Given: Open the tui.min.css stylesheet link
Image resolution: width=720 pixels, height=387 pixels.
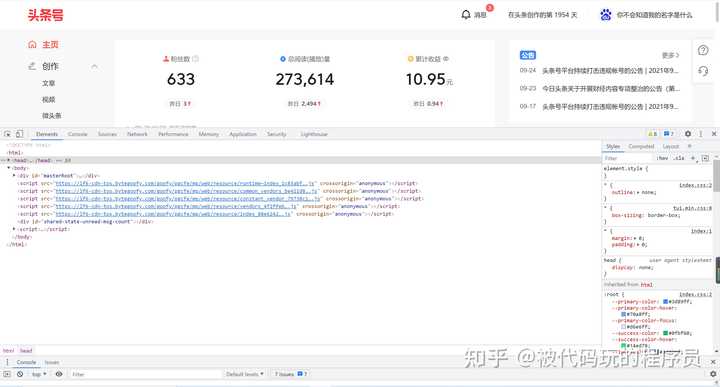Looking at the screenshot, I should pyautogui.click(x=692, y=208).
